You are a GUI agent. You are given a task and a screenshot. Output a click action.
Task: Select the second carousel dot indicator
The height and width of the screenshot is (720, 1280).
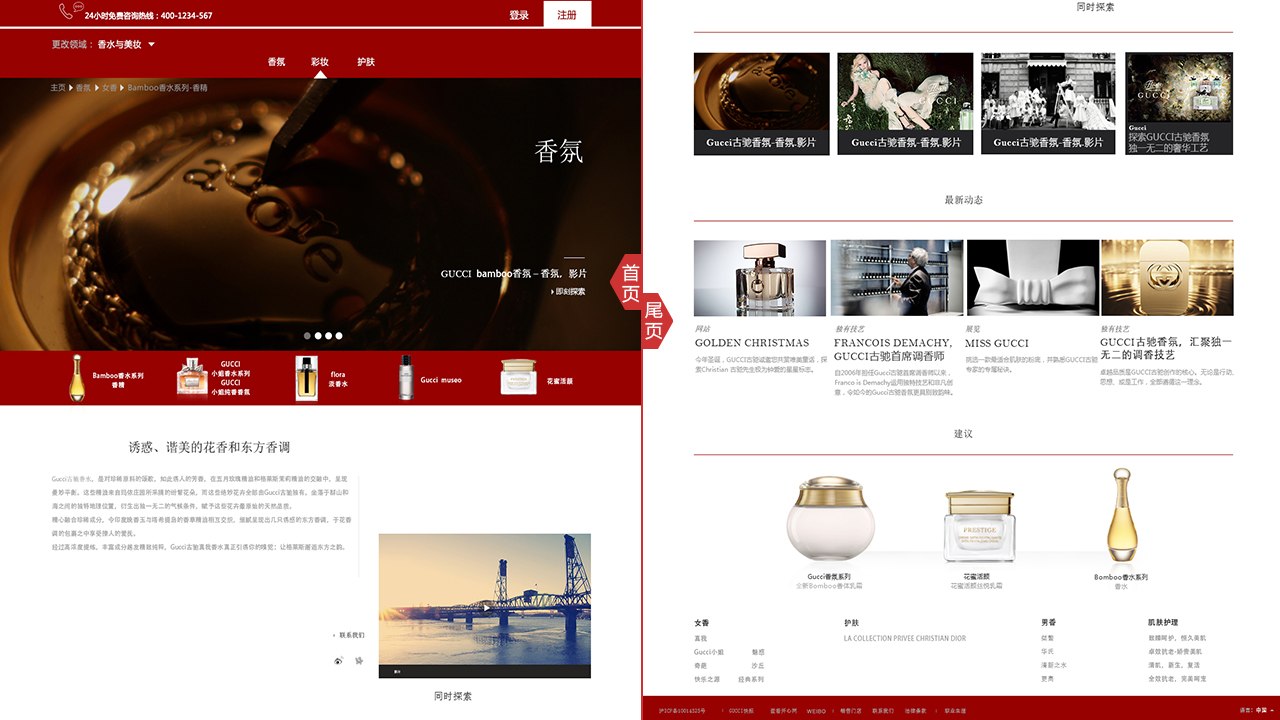(x=318, y=336)
